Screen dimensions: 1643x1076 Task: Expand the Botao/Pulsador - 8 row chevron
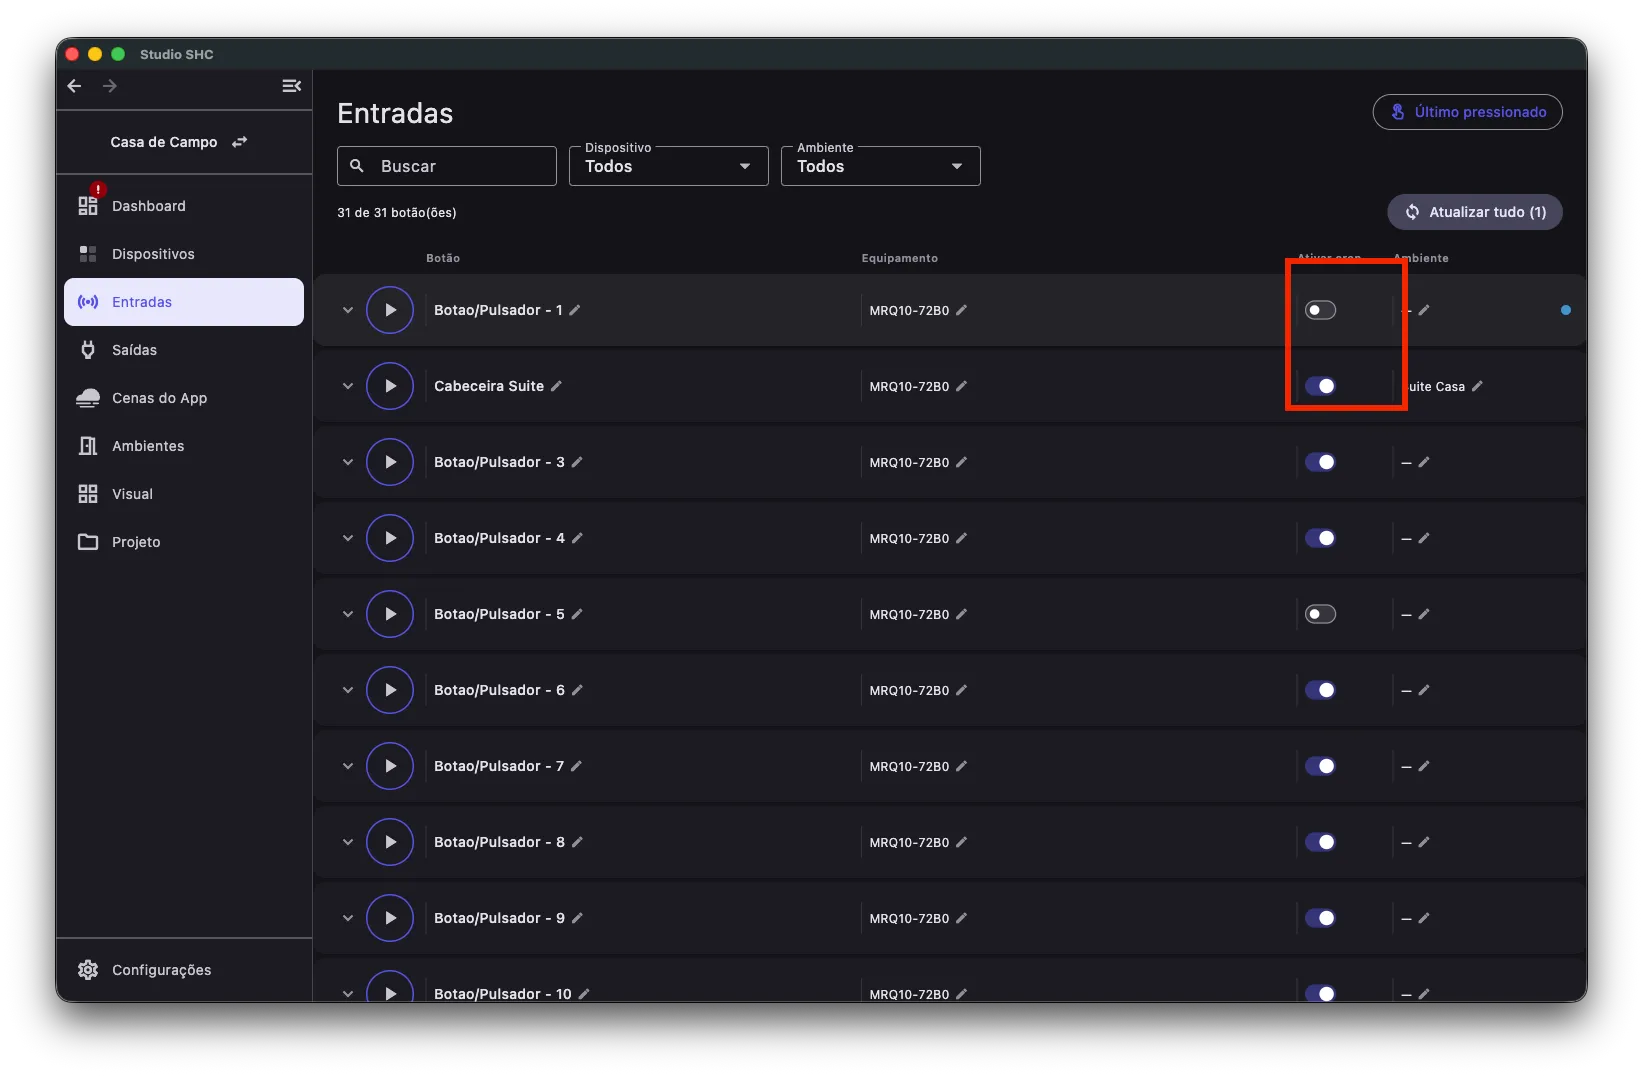pyautogui.click(x=347, y=842)
